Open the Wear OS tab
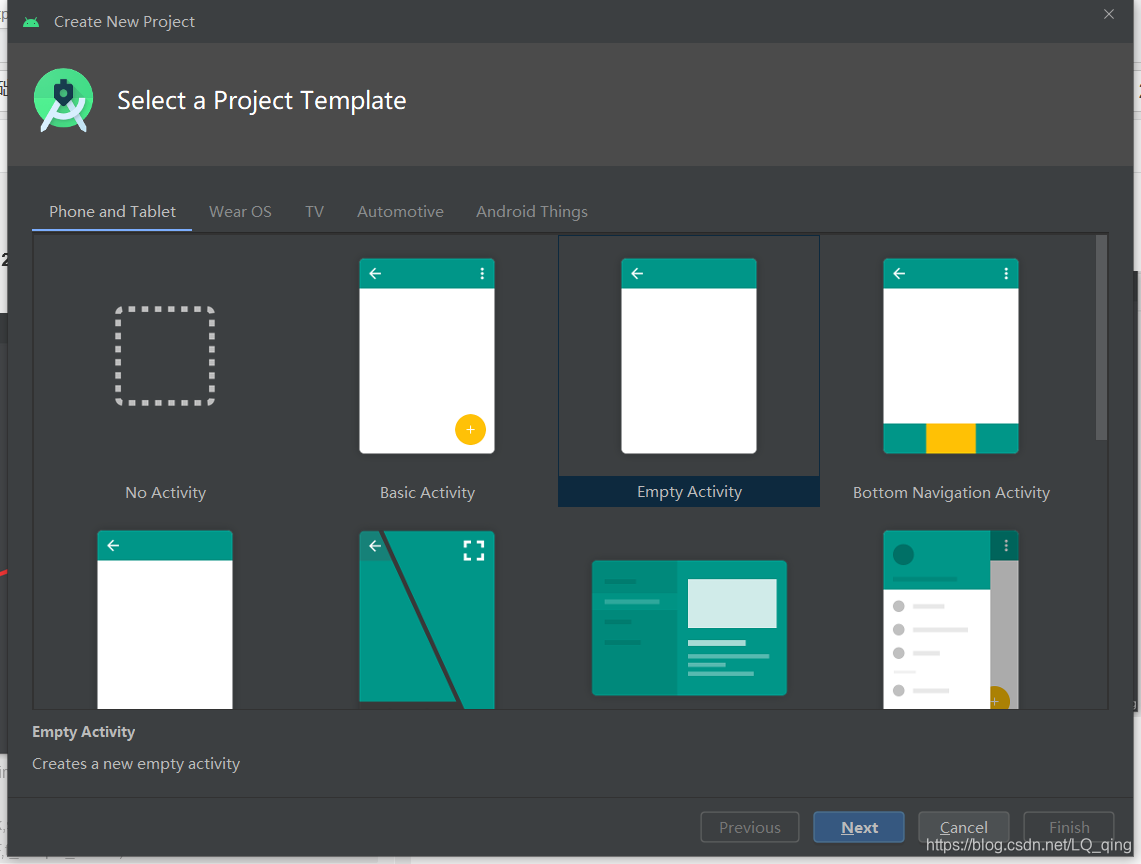 point(240,212)
